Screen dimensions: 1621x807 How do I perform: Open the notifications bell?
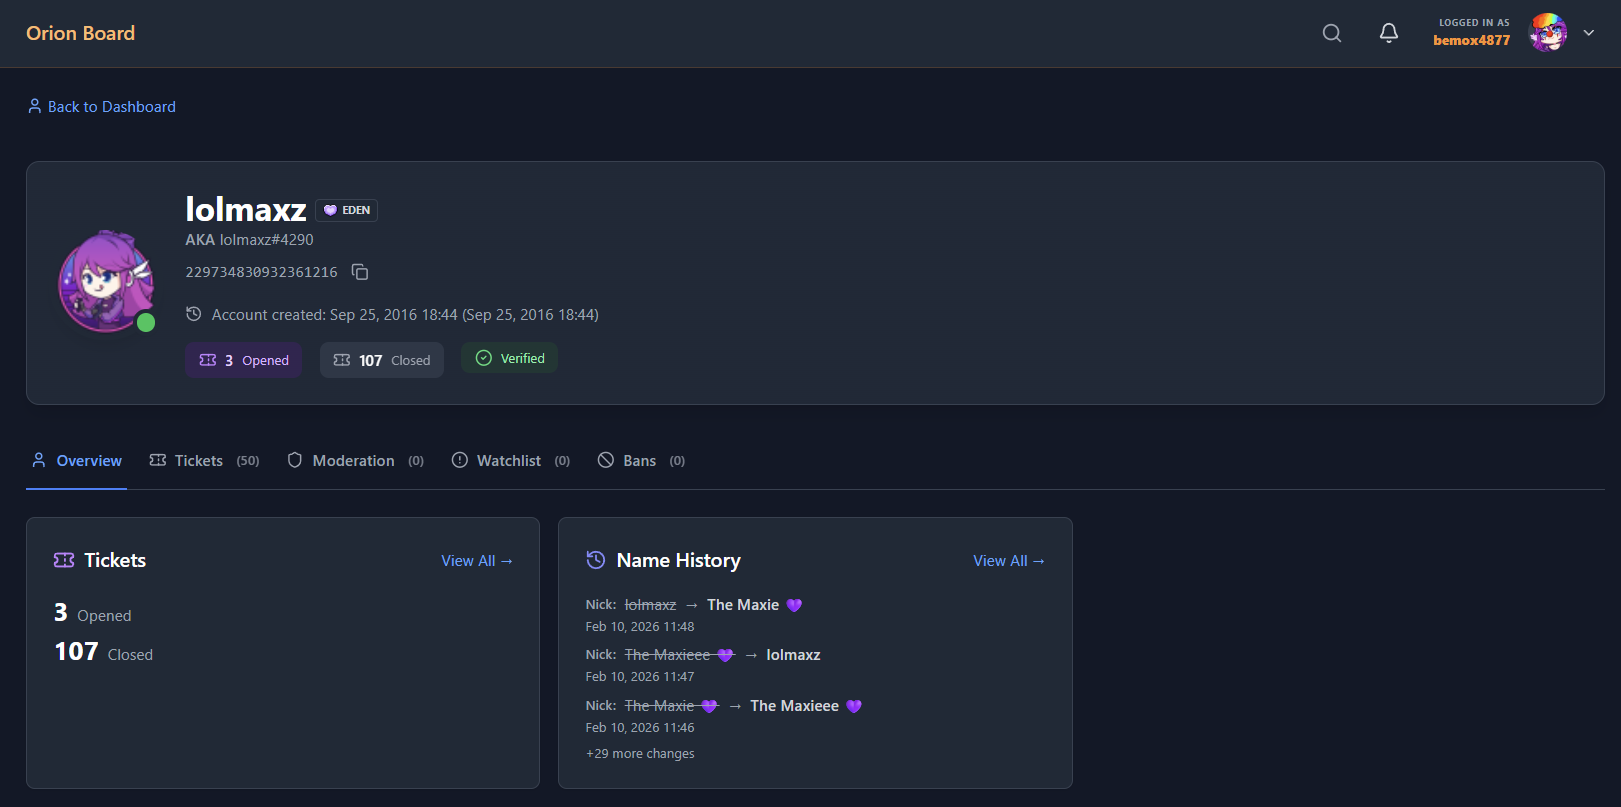coord(1388,33)
